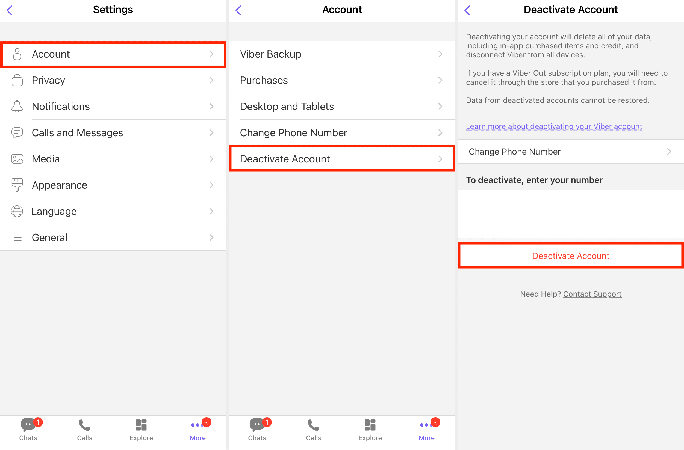
Task: Select Deactivate Account in Account list
Action: tap(342, 158)
